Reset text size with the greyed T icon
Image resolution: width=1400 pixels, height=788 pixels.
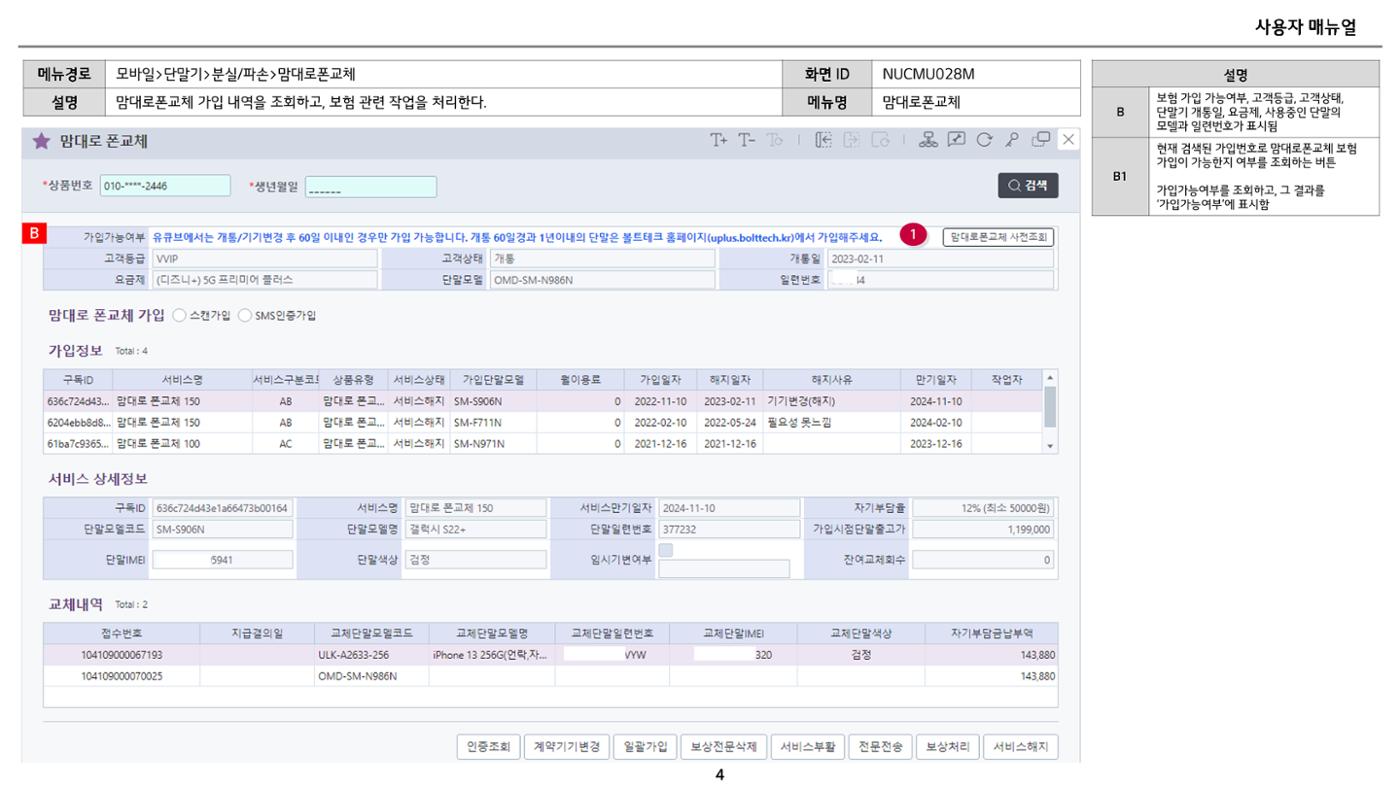click(x=775, y=140)
